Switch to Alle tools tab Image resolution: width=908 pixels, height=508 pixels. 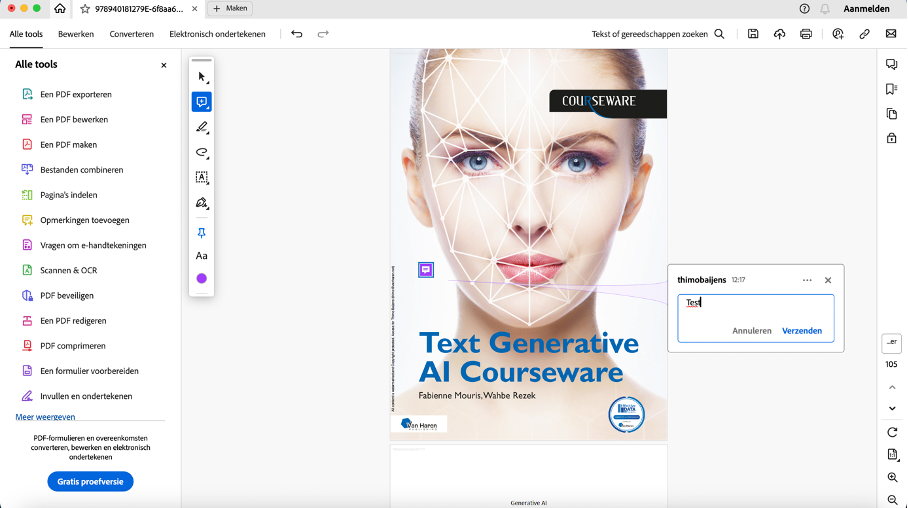26,34
